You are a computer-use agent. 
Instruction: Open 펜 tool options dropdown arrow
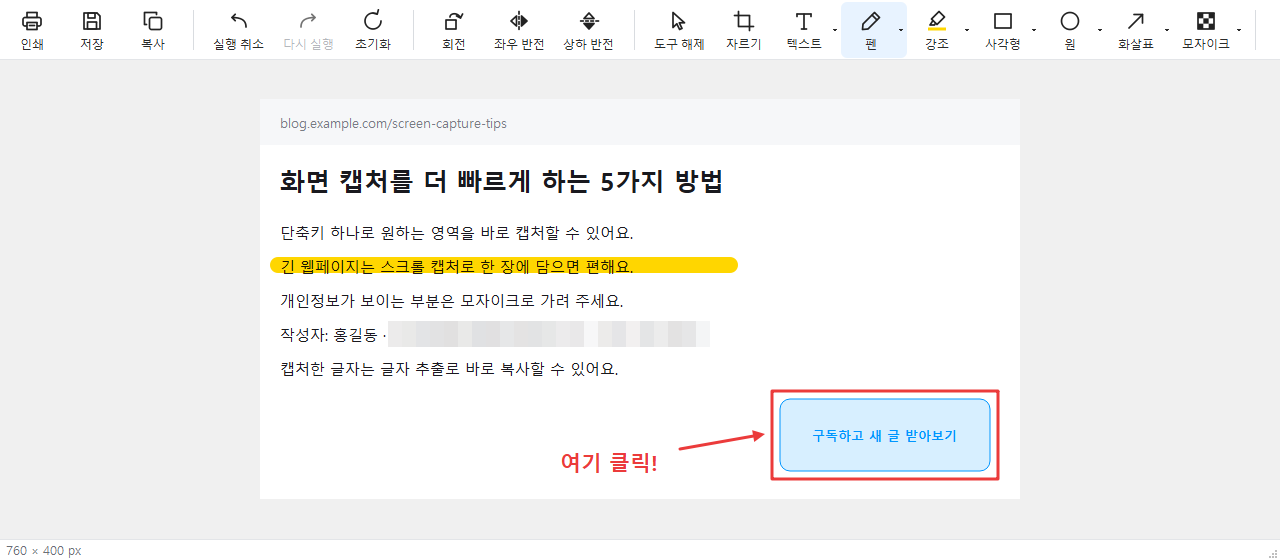click(901, 30)
